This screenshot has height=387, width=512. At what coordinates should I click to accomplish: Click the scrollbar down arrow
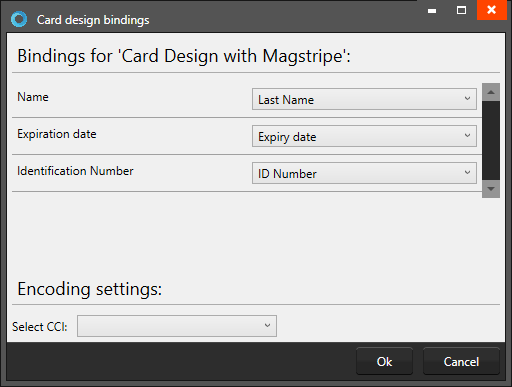click(491, 189)
